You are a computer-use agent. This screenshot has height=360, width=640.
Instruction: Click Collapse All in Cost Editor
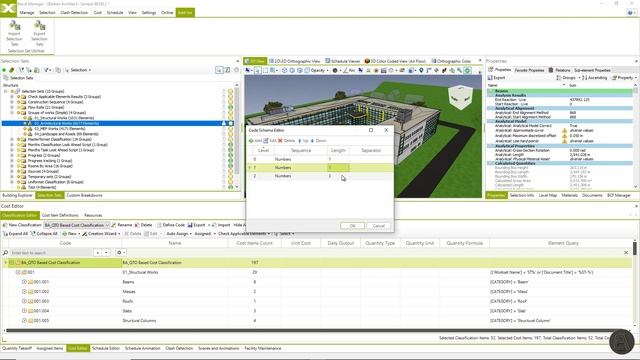pos(44,234)
